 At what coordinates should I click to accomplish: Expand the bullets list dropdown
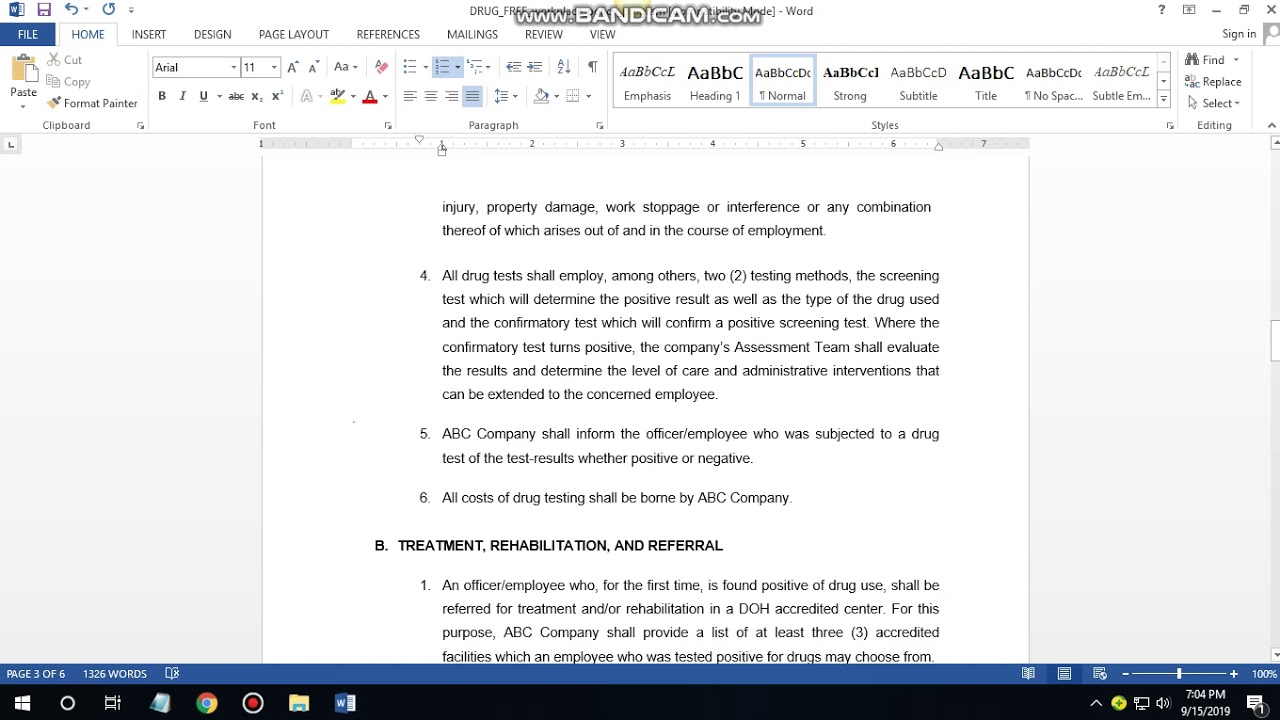coord(426,67)
